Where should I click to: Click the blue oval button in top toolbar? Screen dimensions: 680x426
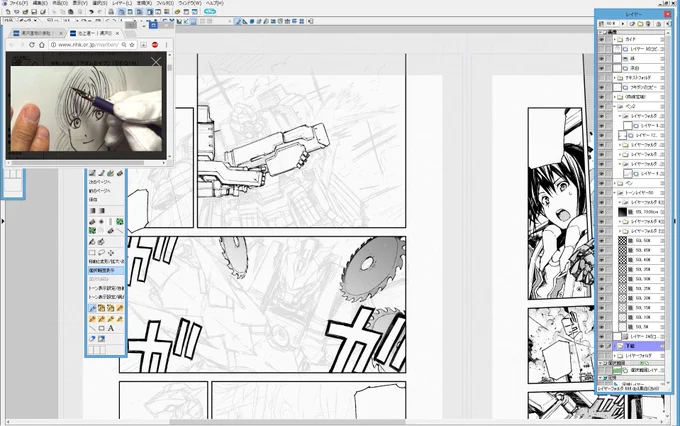[x=210, y=12]
